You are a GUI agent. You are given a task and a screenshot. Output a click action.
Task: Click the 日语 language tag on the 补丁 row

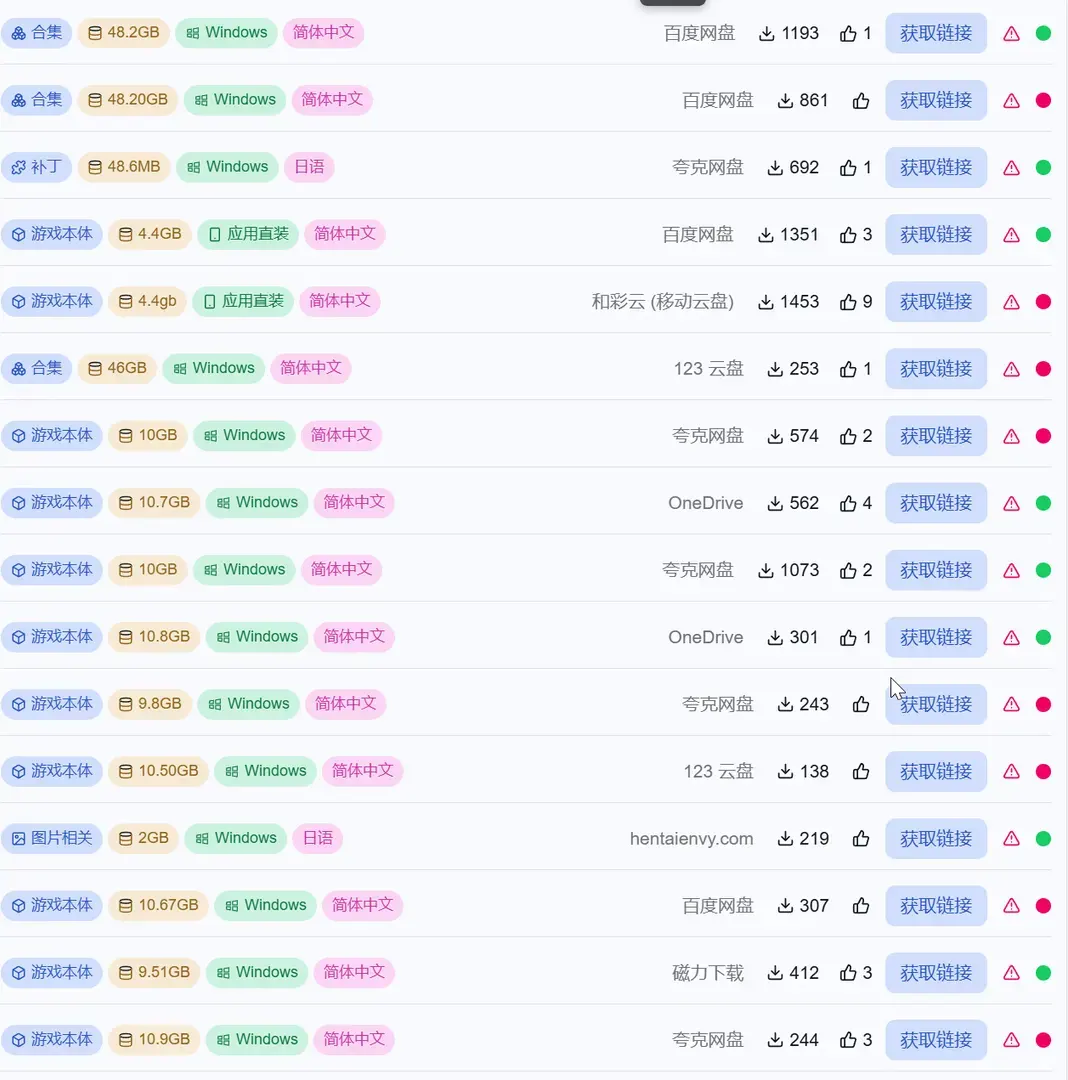309,167
